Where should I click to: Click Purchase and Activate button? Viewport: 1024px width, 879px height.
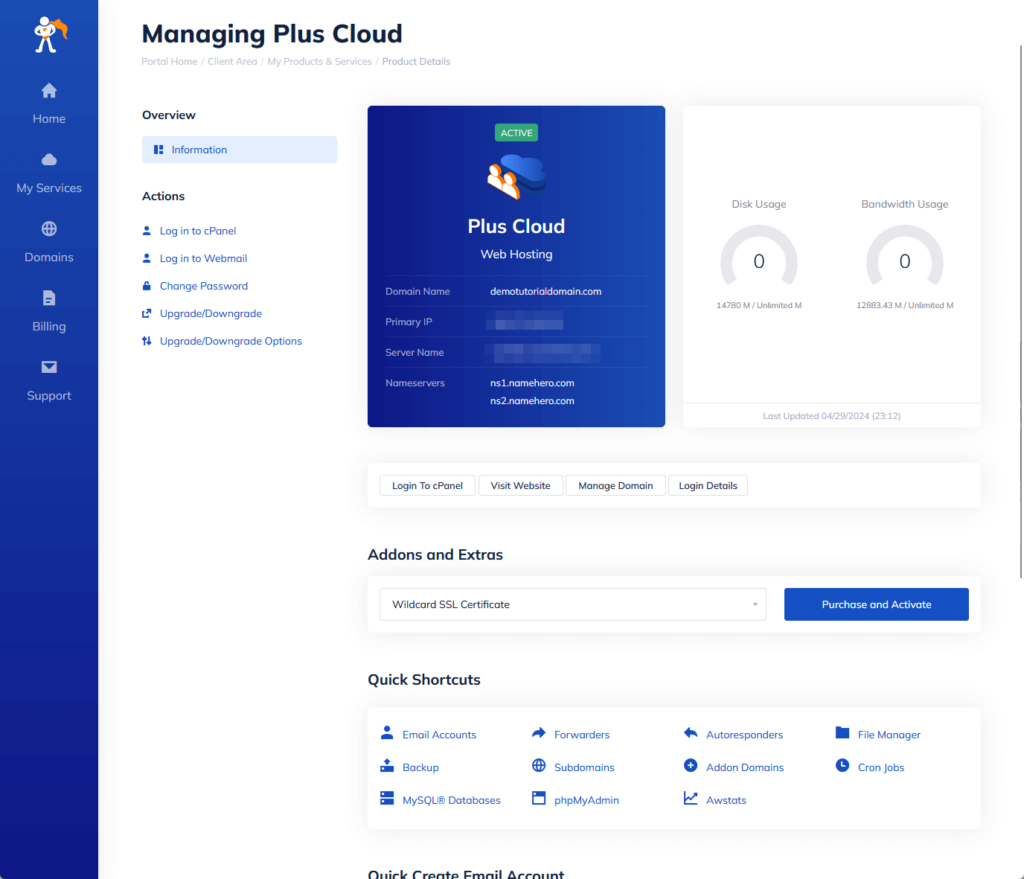pyautogui.click(x=876, y=604)
